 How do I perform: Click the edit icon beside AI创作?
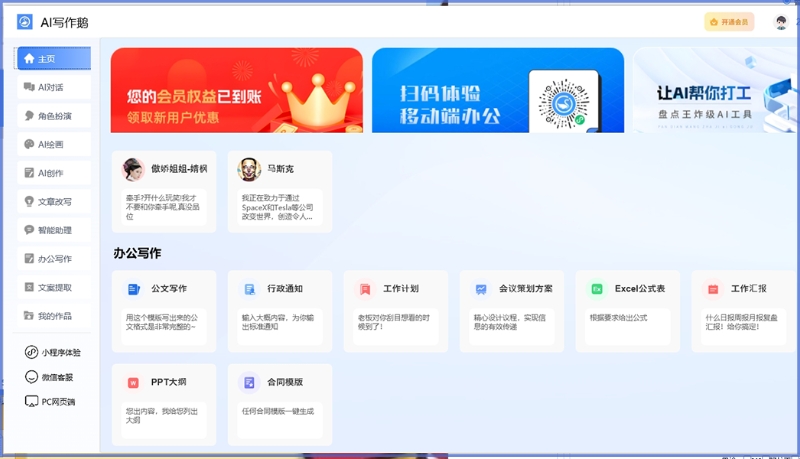click(x=29, y=173)
